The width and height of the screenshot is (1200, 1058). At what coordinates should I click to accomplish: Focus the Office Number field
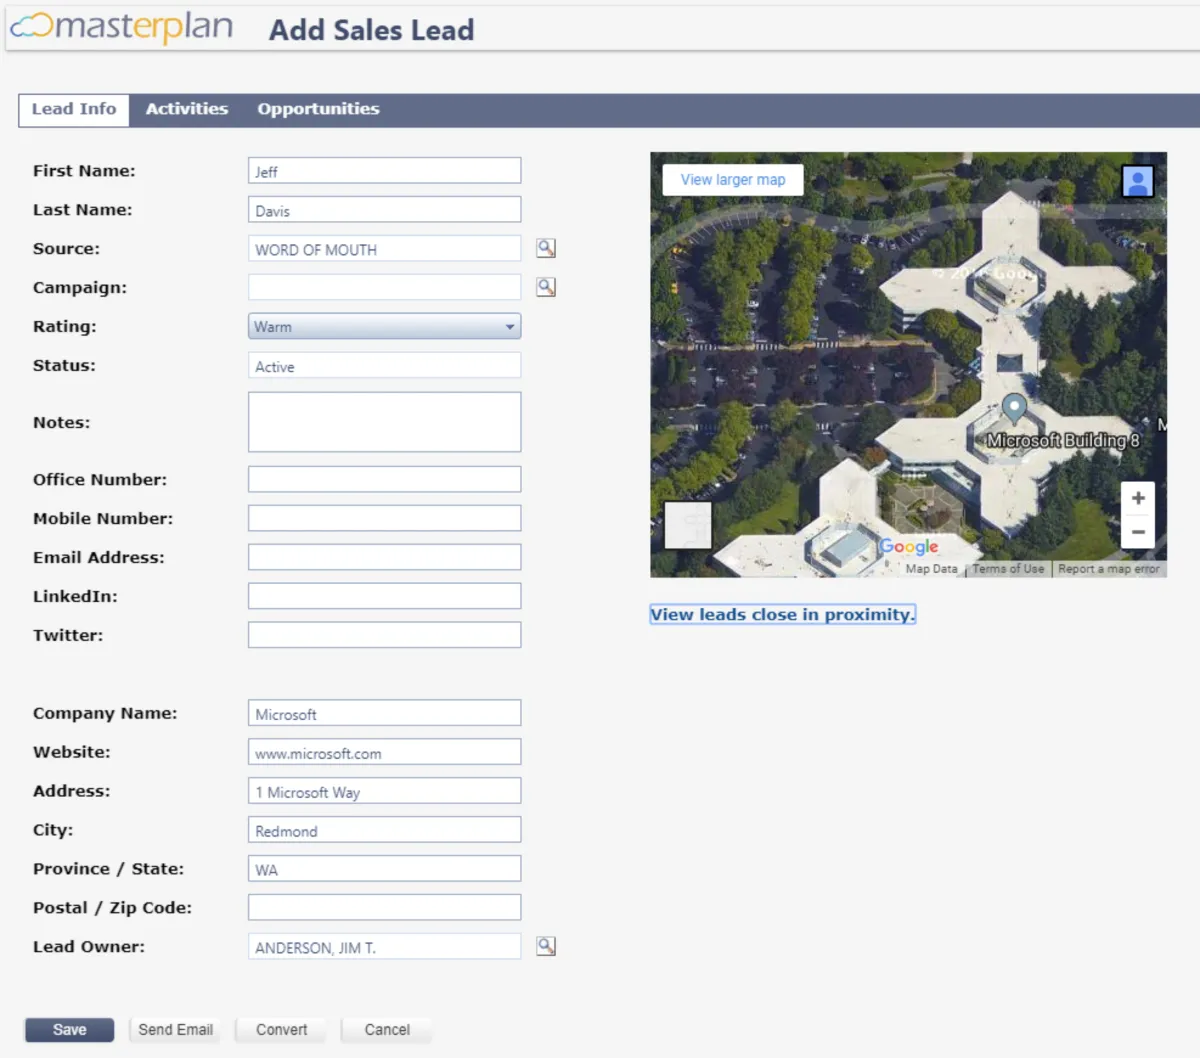point(384,479)
